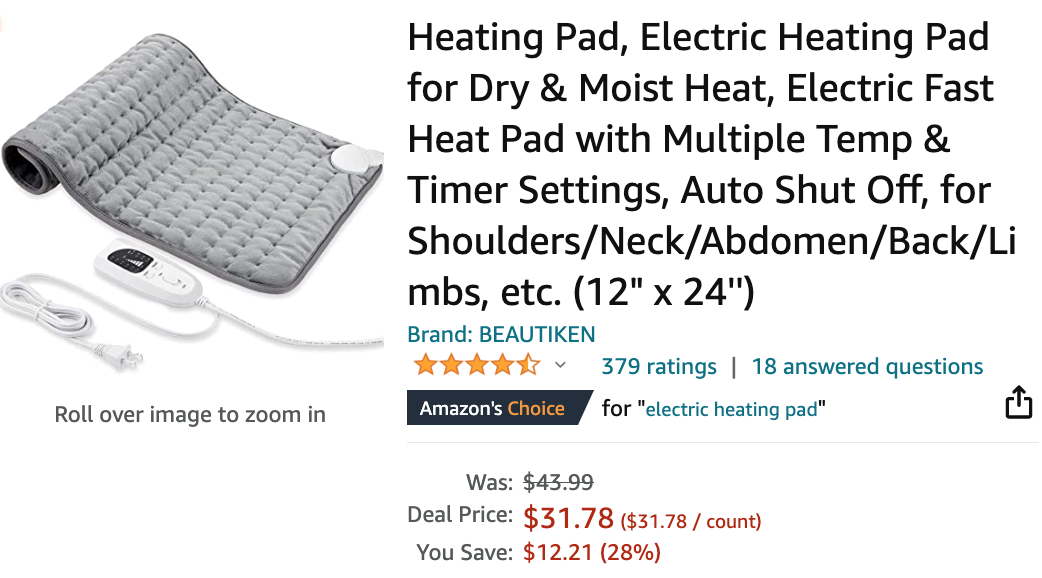Click the orange star rating icons

tap(476, 365)
